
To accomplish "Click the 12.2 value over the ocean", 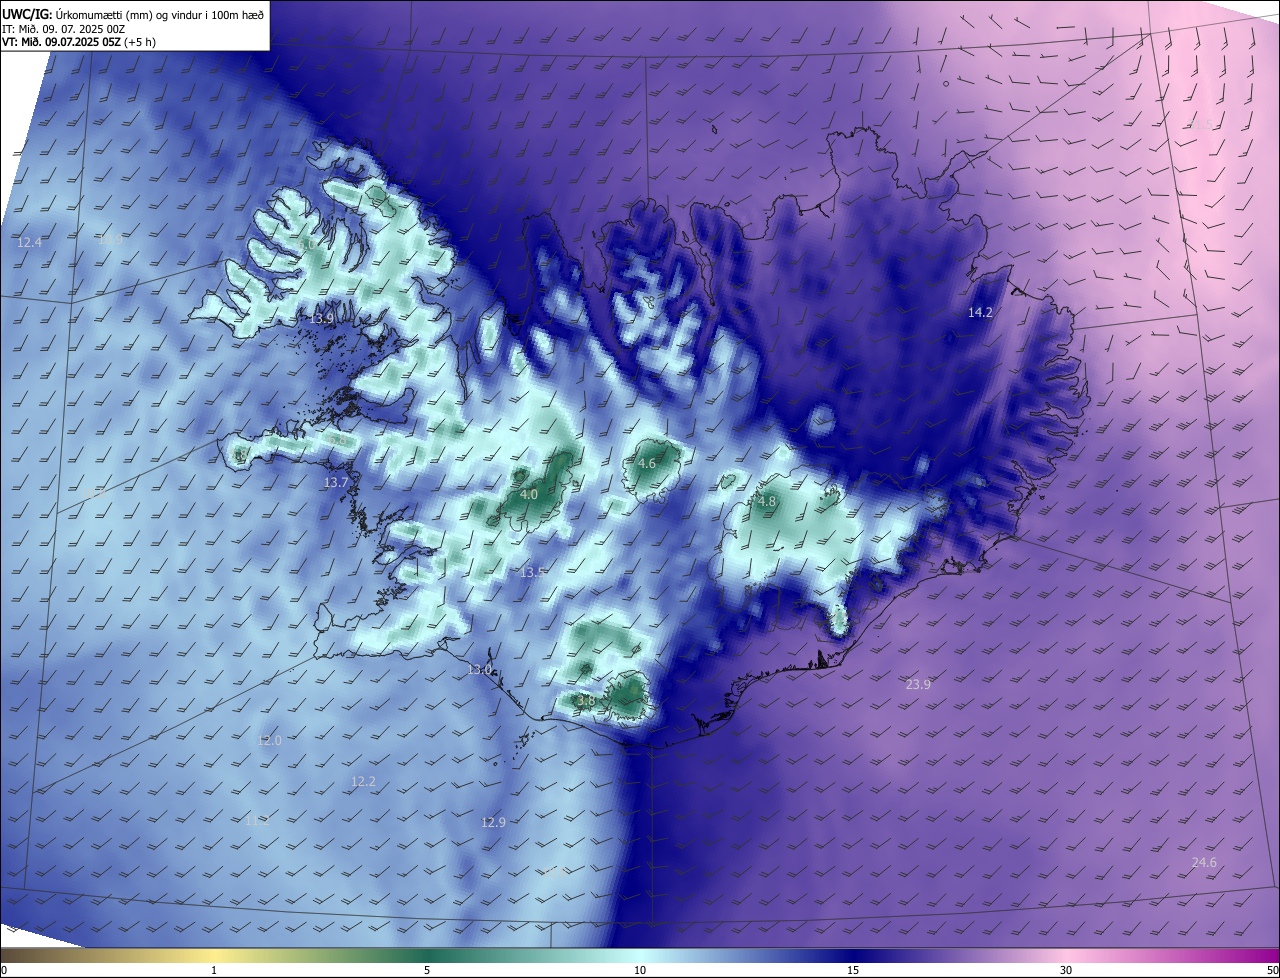I will click(x=363, y=781).
